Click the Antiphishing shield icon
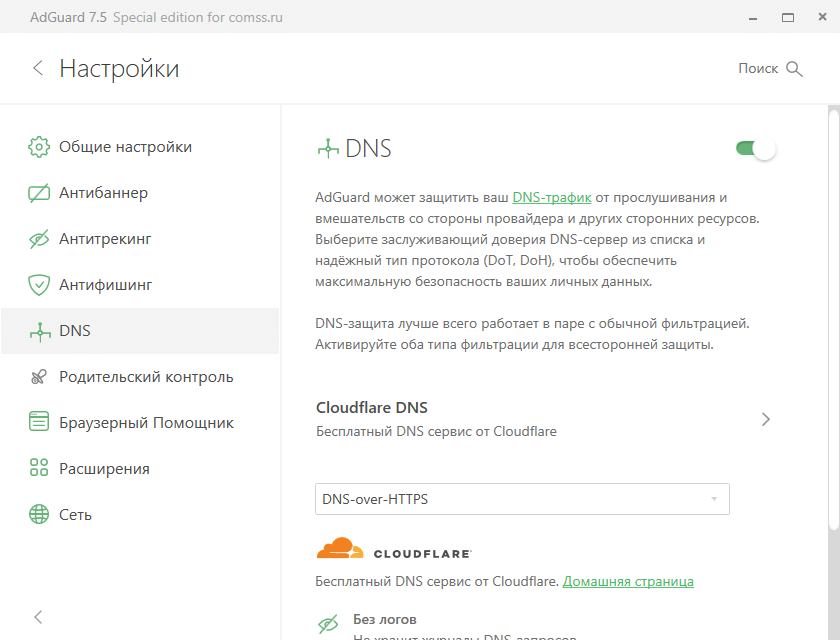The height and width of the screenshot is (640, 840). pos(39,285)
